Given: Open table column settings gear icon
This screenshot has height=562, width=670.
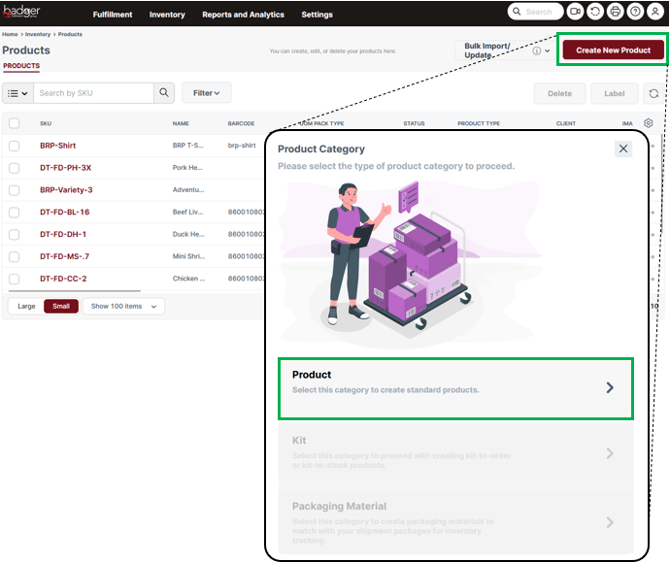Looking at the screenshot, I should pyautogui.click(x=649, y=123).
